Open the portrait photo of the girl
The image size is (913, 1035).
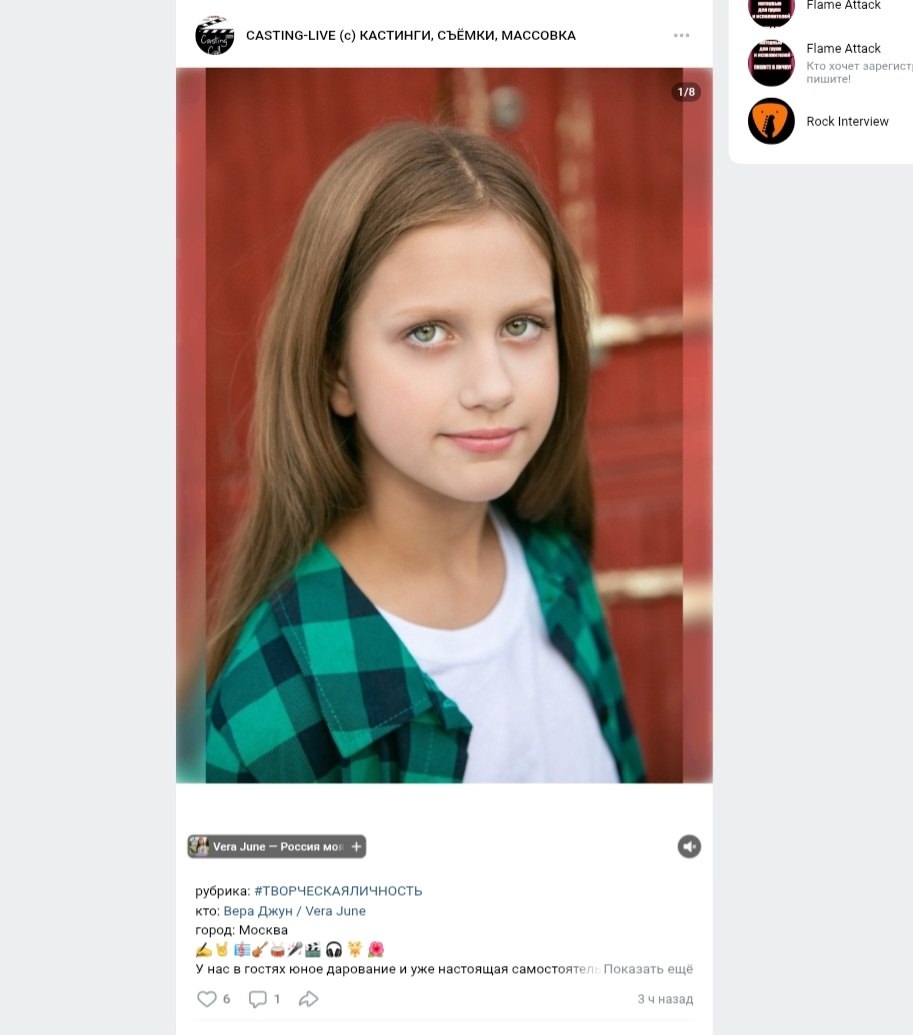point(444,425)
